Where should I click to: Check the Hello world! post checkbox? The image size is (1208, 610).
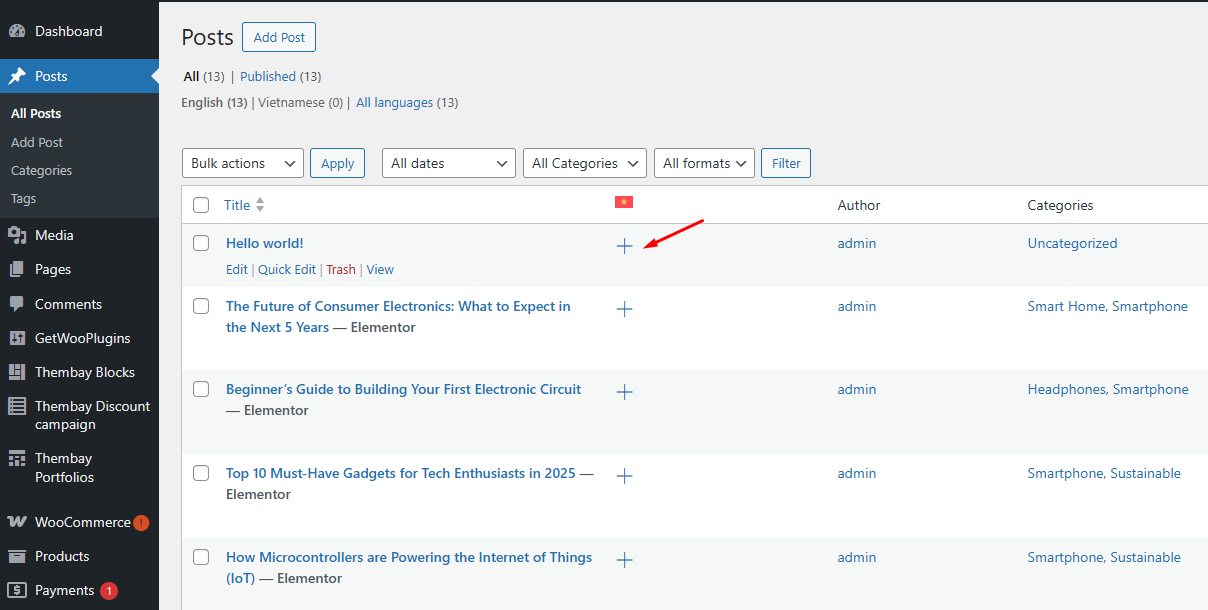coord(201,243)
